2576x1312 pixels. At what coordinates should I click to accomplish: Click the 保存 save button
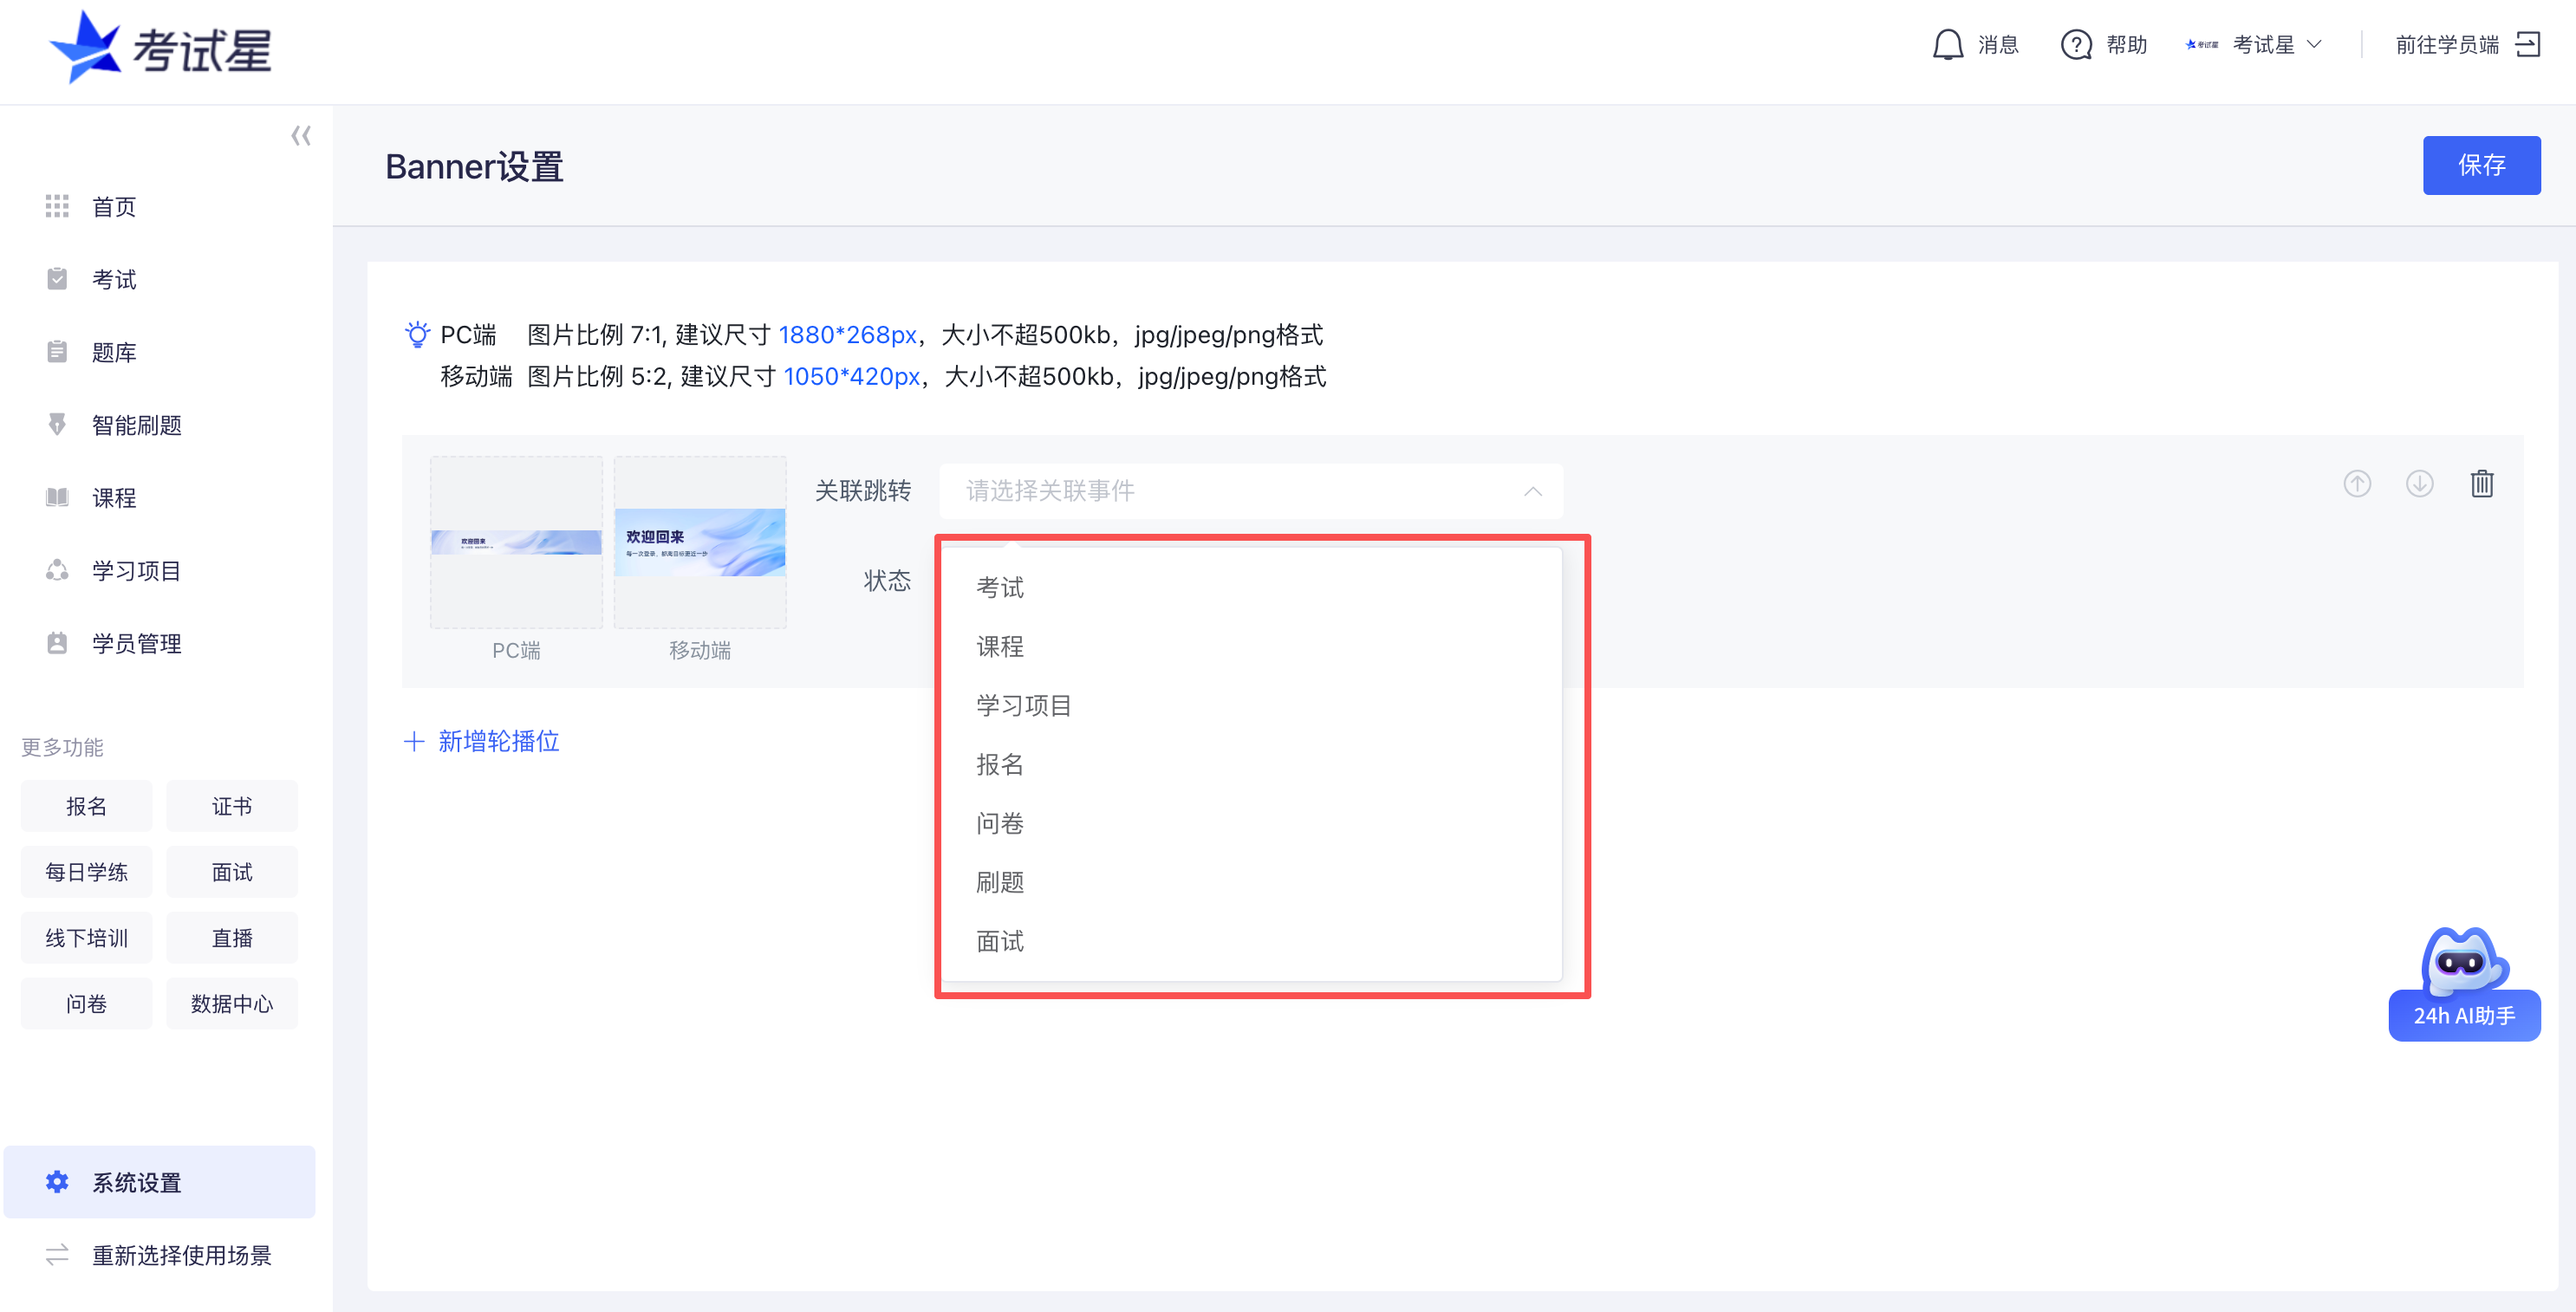(2482, 165)
